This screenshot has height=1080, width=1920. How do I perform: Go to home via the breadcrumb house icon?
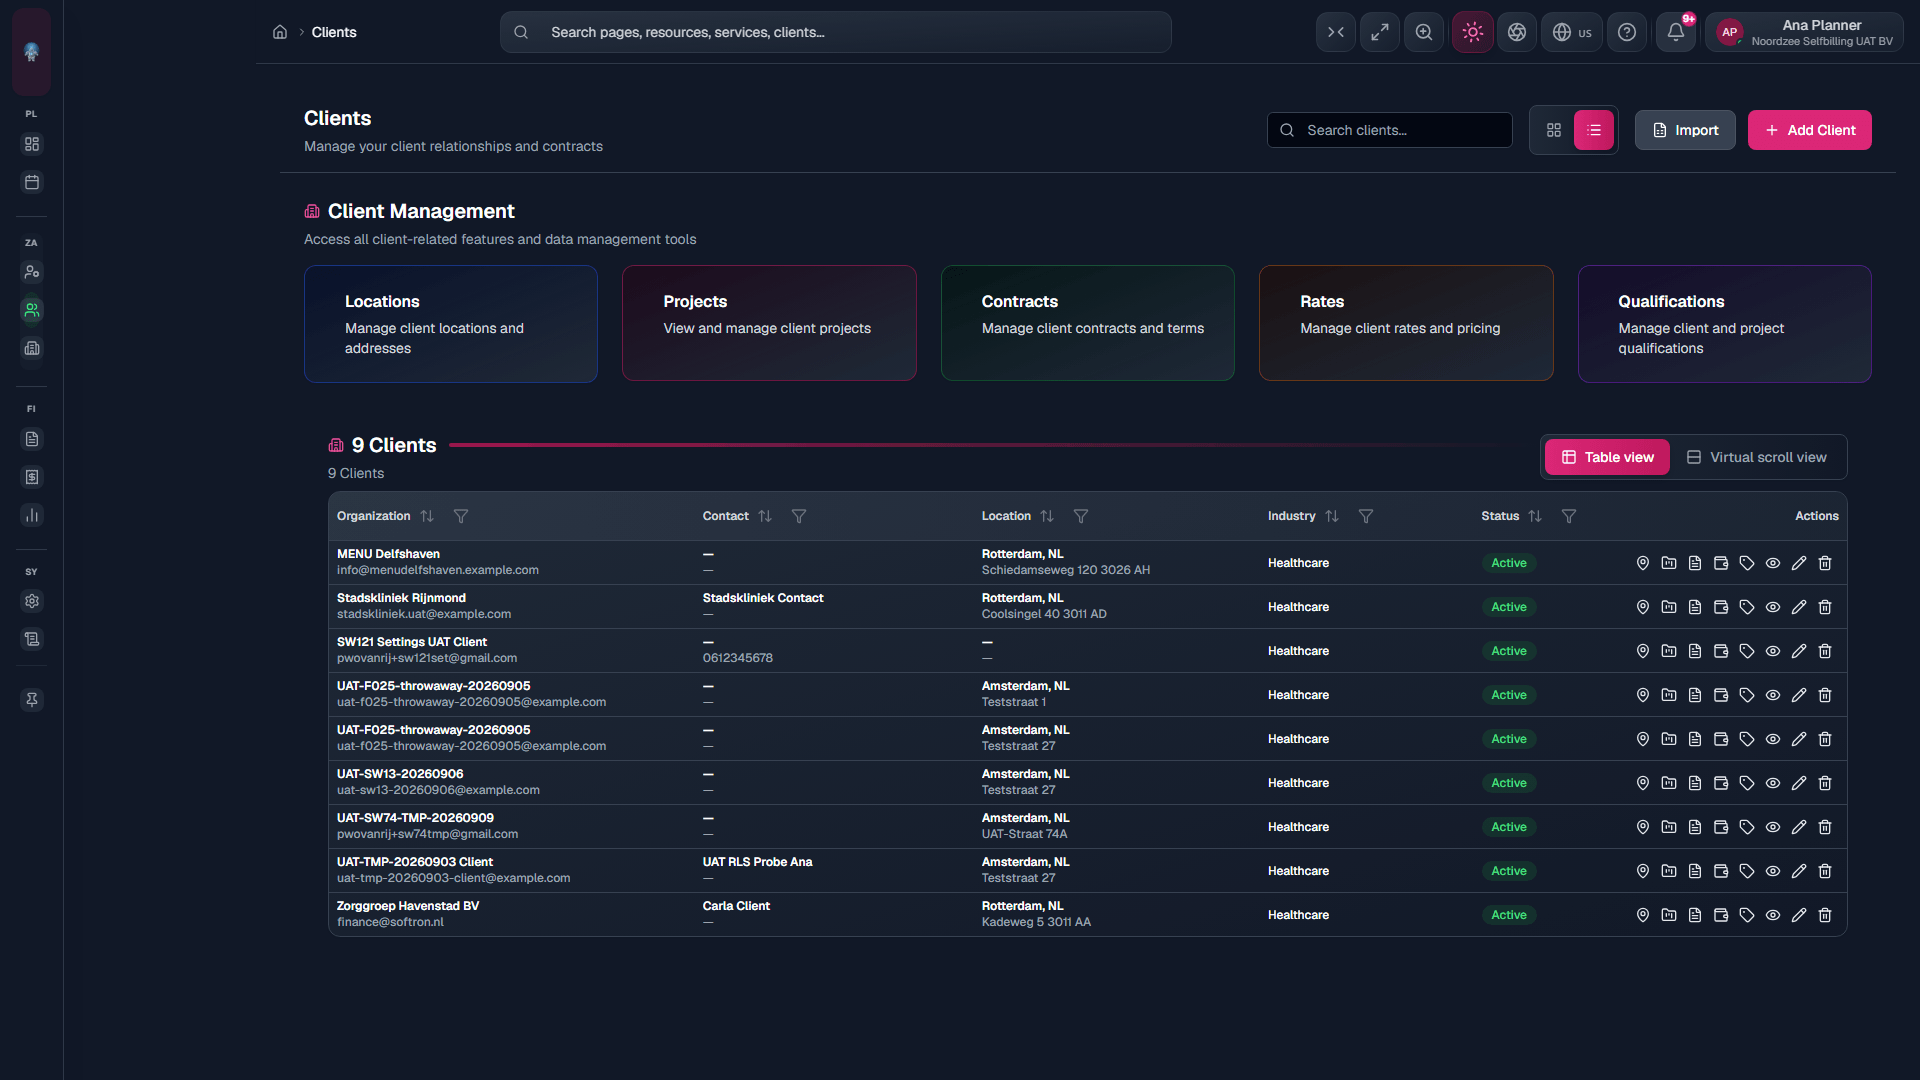pyautogui.click(x=280, y=32)
